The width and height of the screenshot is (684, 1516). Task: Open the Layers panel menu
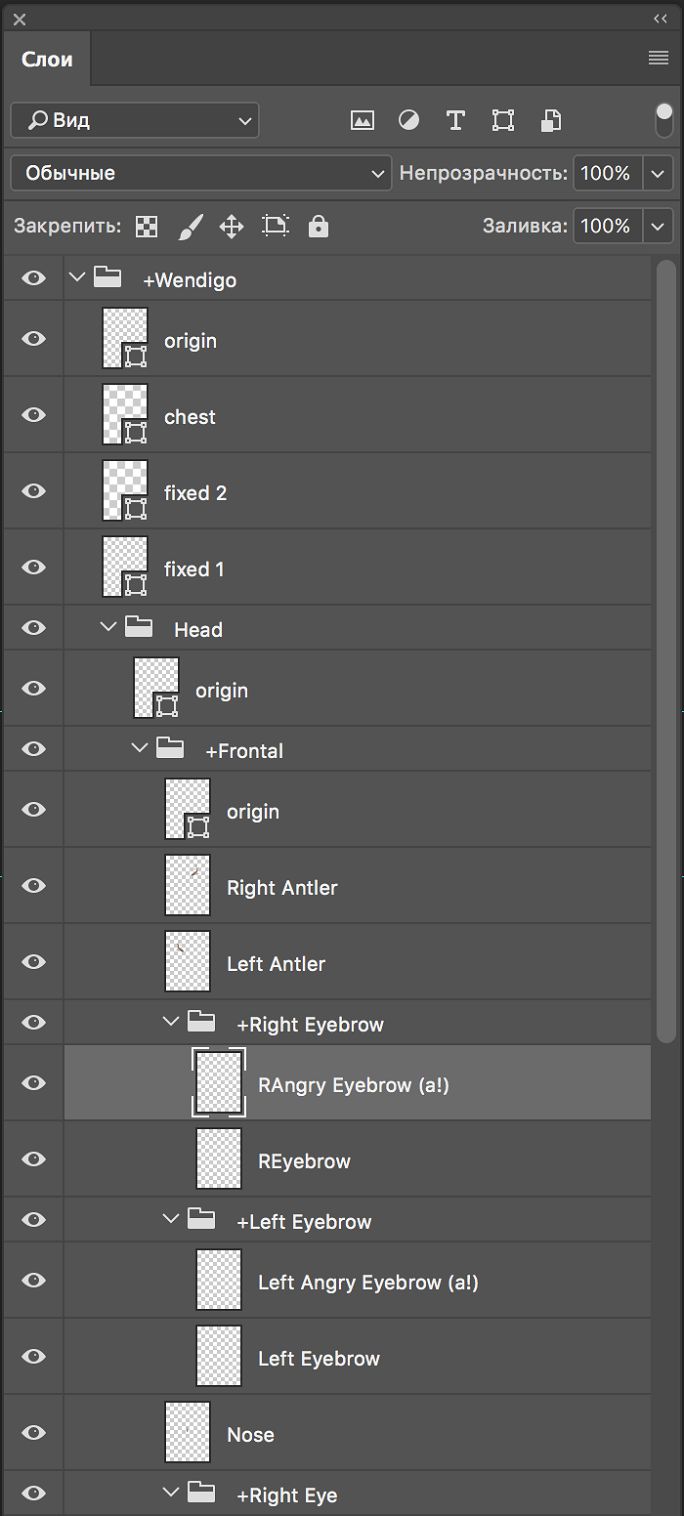pos(658,58)
